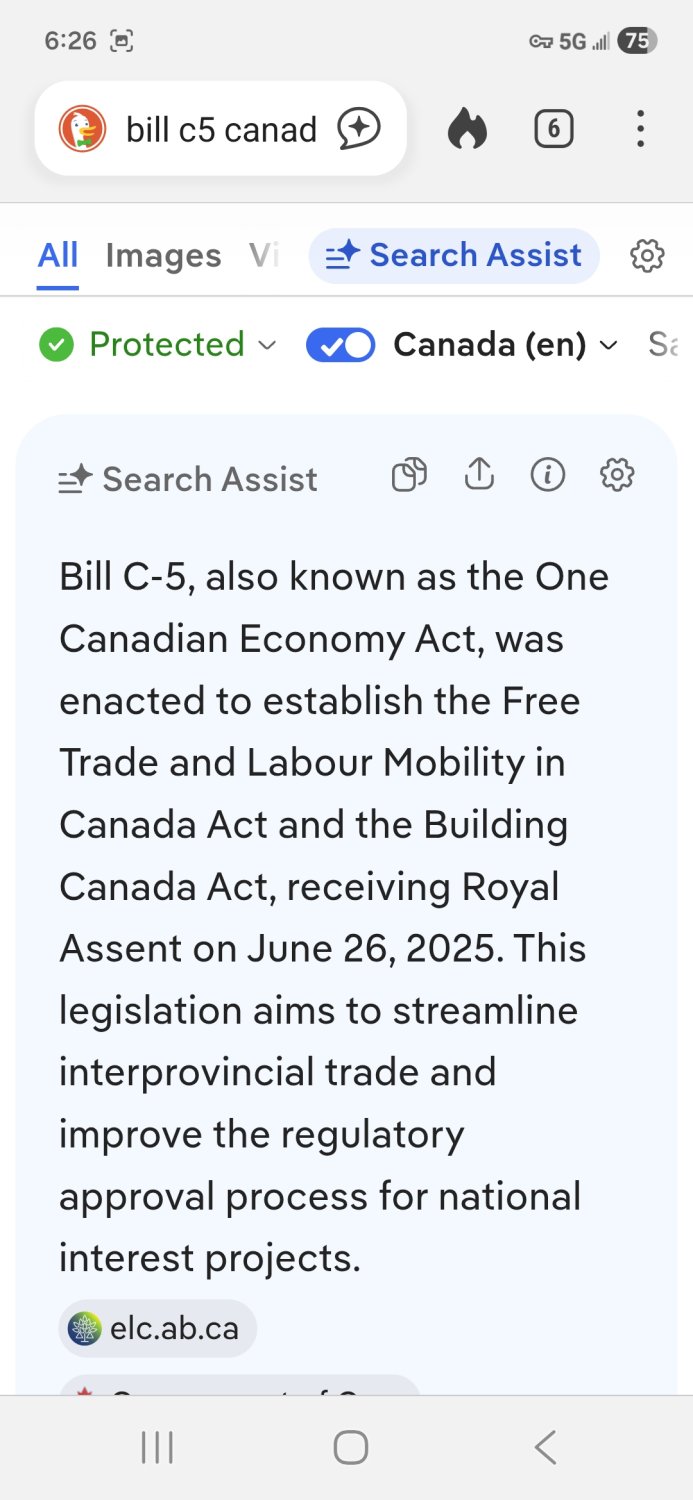Tap the Android home navigation button

(351, 1447)
